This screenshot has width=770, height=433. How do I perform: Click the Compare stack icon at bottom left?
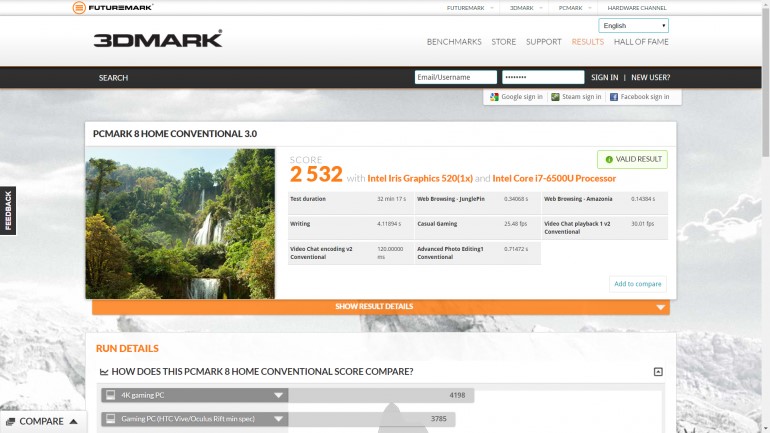[10, 422]
